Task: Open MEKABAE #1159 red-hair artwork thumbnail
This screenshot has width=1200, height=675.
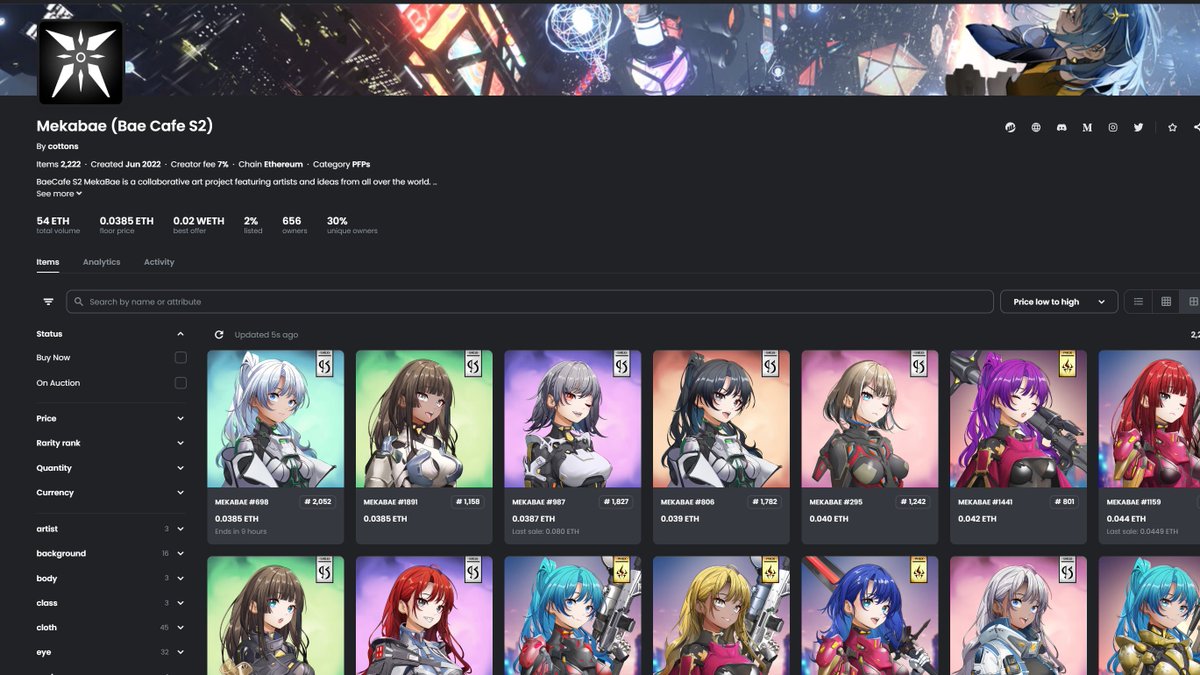Action: (x=1149, y=419)
